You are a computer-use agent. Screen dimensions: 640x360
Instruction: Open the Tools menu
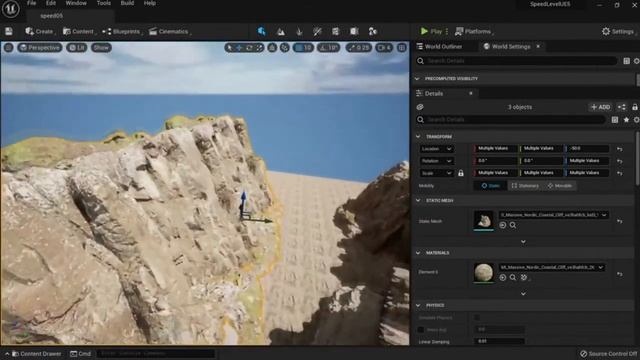pos(104,3)
